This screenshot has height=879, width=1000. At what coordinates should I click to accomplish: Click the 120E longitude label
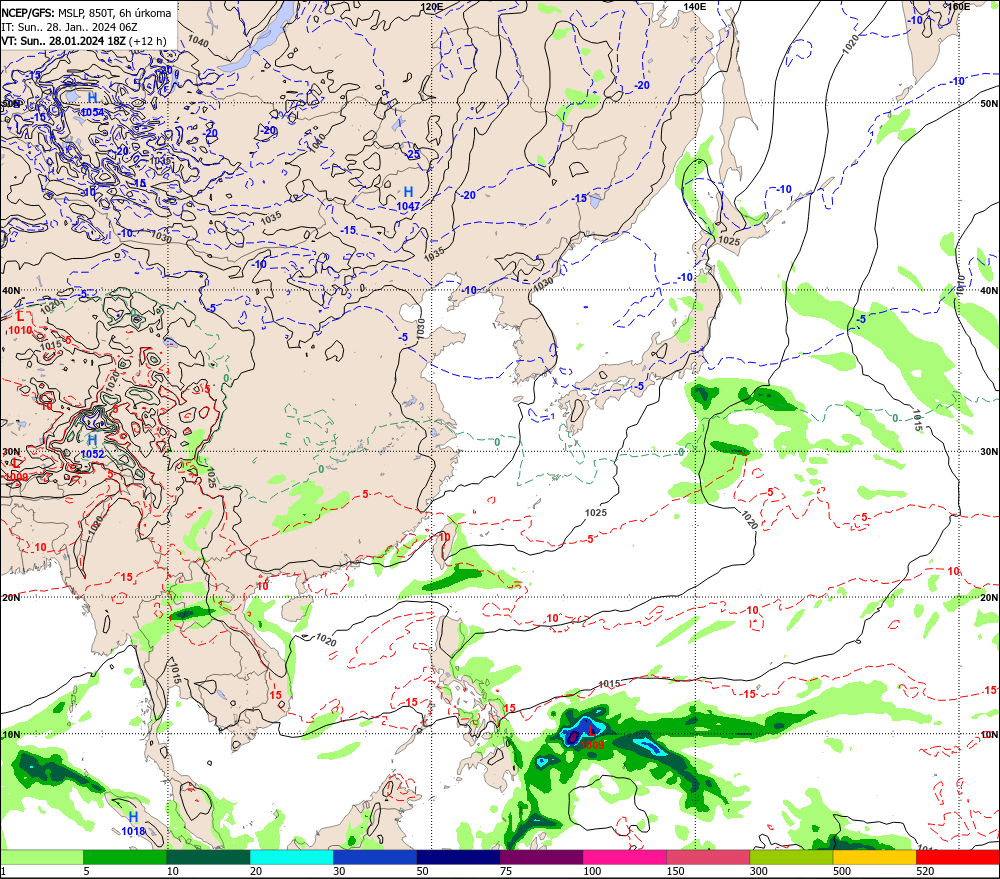pyautogui.click(x=432, y=6)
